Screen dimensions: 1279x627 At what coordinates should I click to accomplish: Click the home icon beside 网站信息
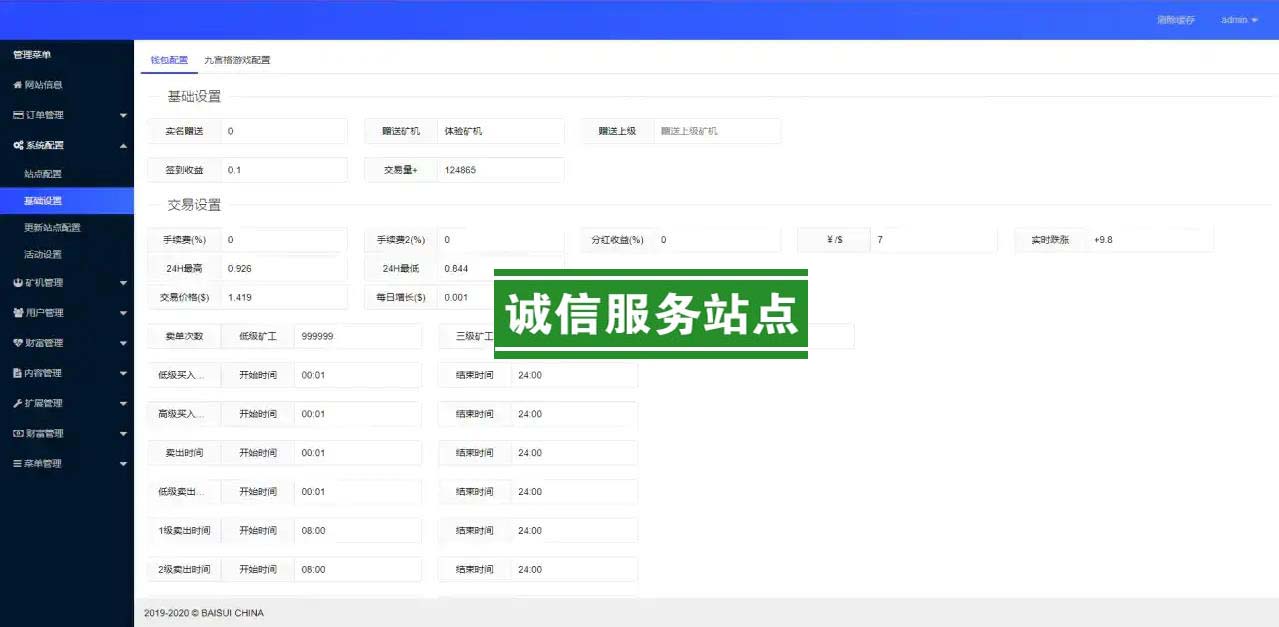click(x=18, y=85)
